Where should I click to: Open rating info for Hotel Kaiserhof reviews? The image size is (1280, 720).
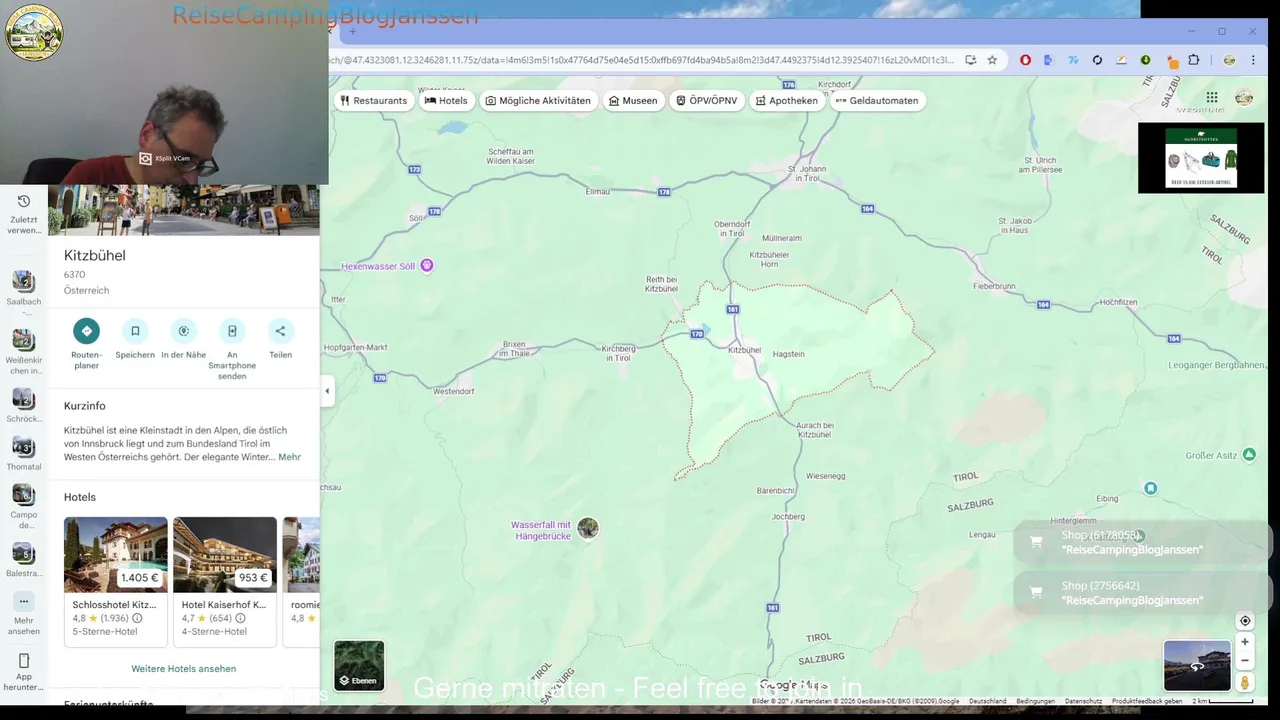click(240, 618)
